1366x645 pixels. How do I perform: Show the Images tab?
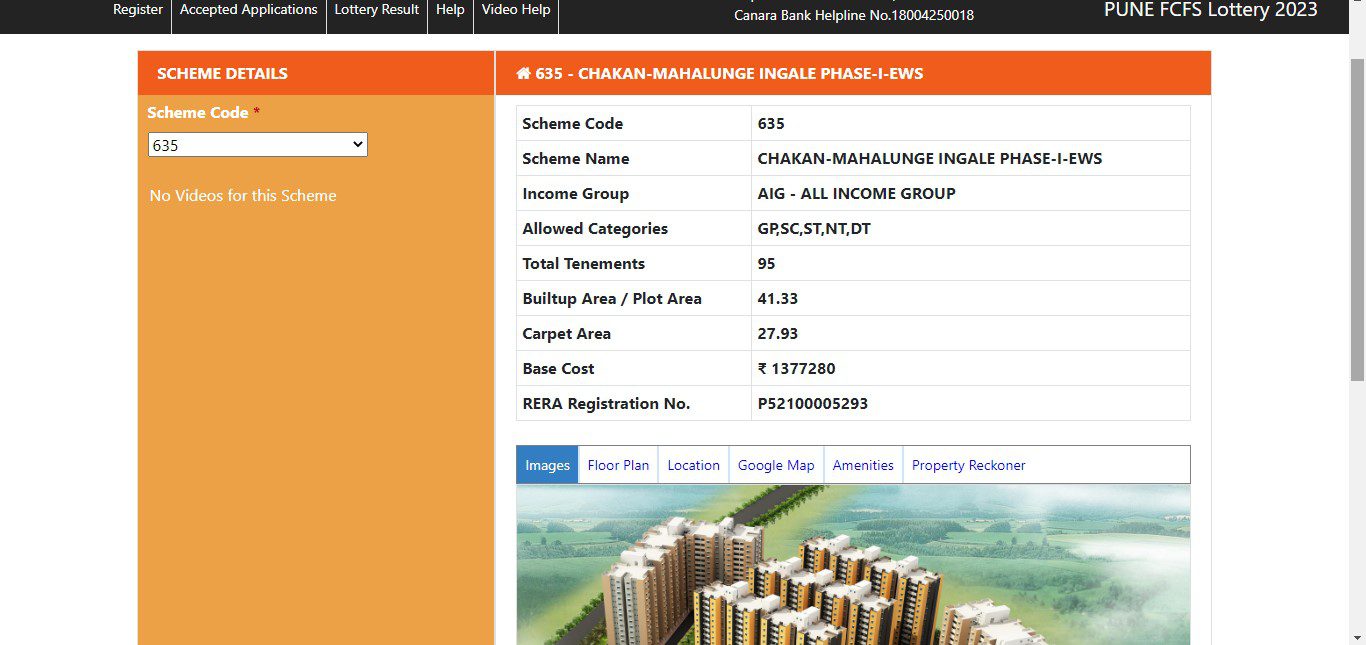coord(546,464)
